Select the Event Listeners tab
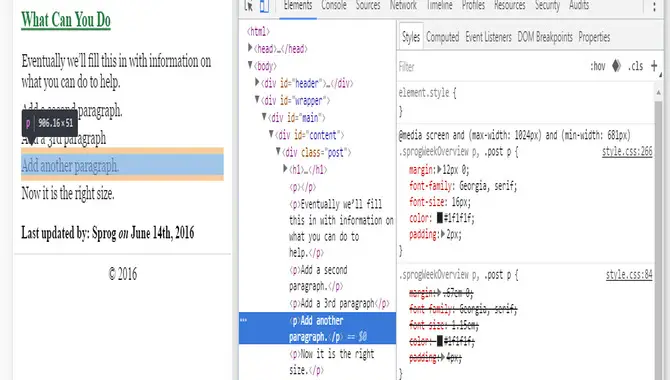 [x=488, y=37]
